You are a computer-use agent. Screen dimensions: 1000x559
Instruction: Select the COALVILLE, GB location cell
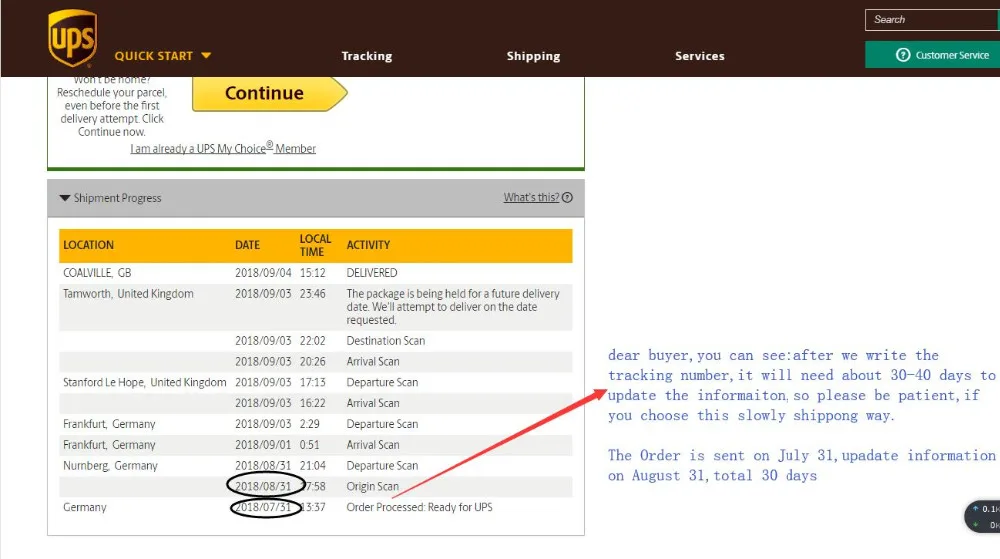coord(97,273)
